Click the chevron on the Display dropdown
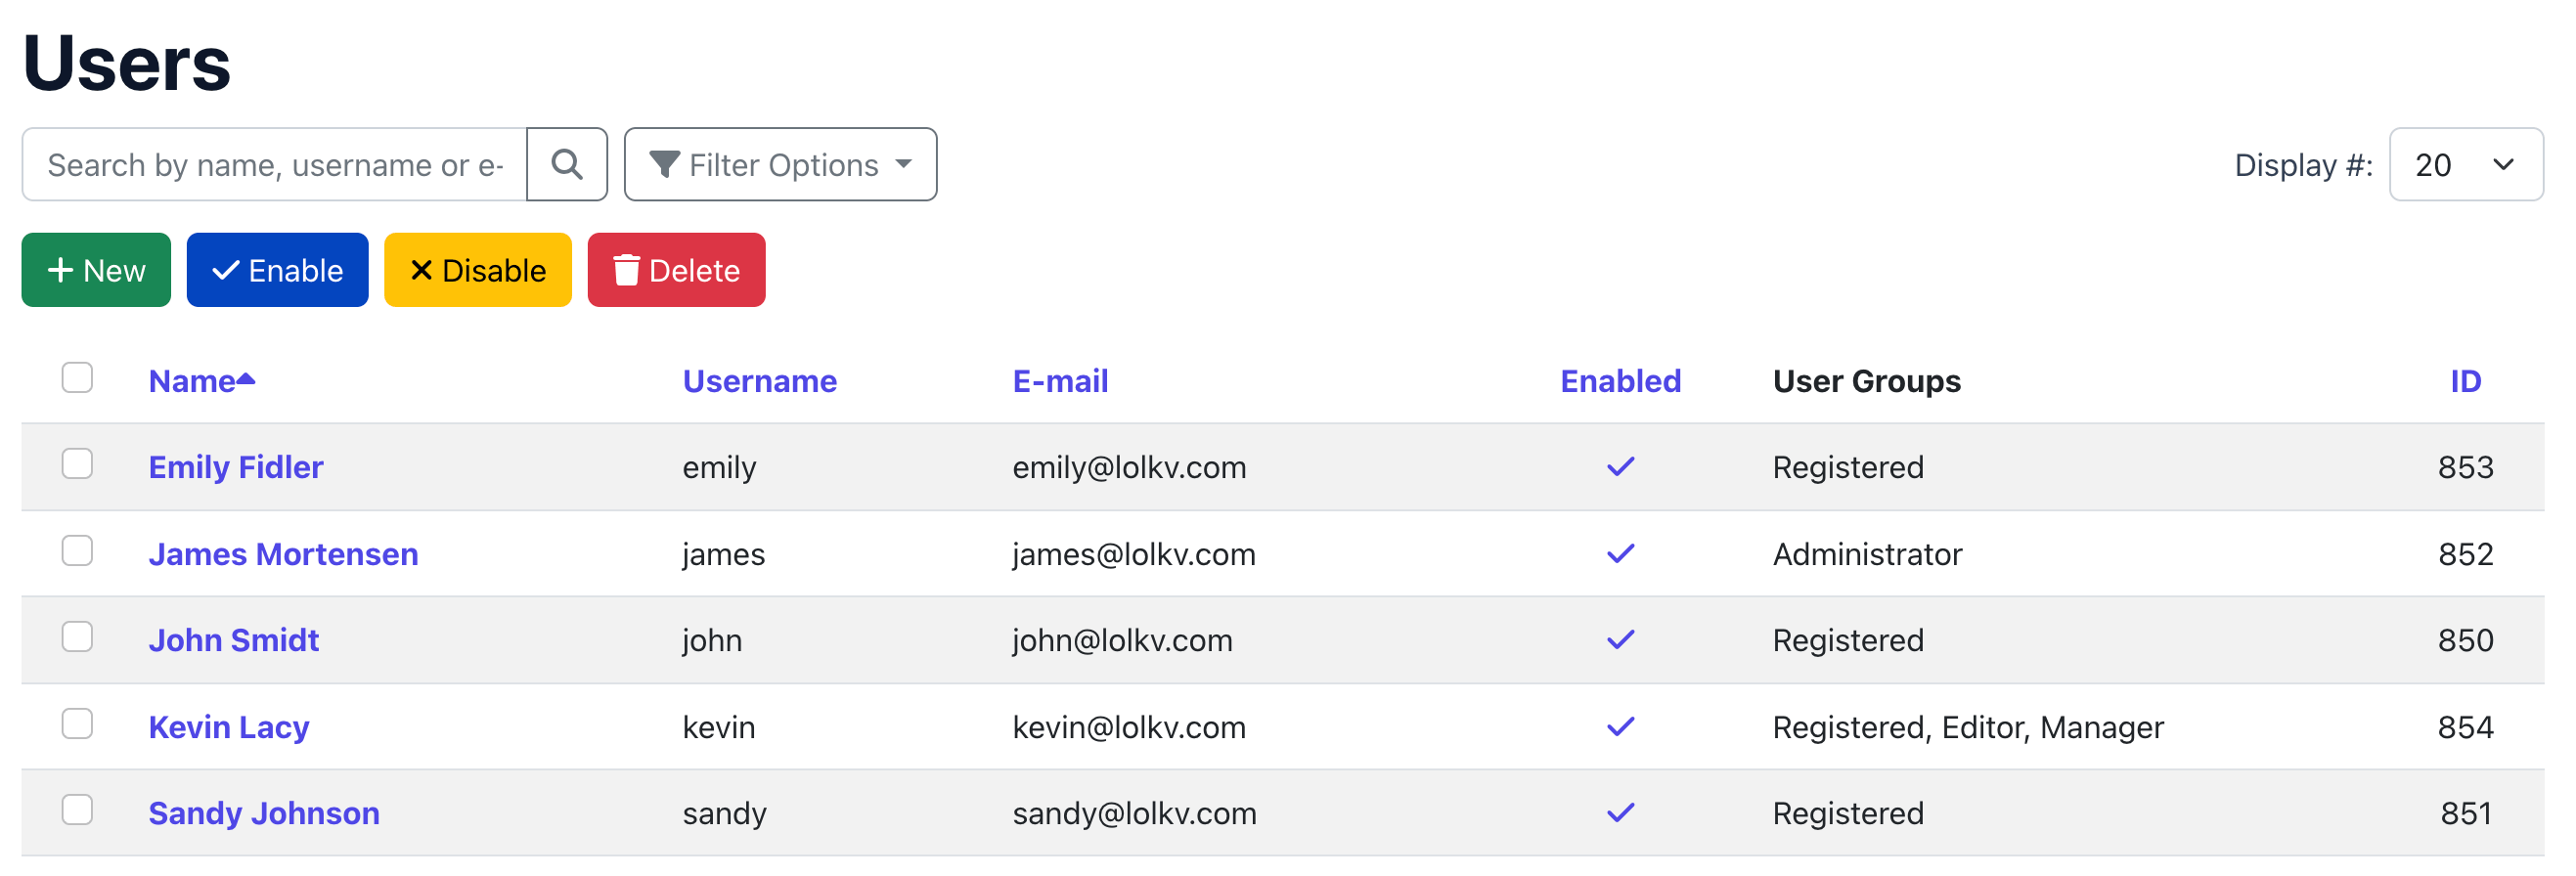The image size is (2576, 876). click(2504, 164)
